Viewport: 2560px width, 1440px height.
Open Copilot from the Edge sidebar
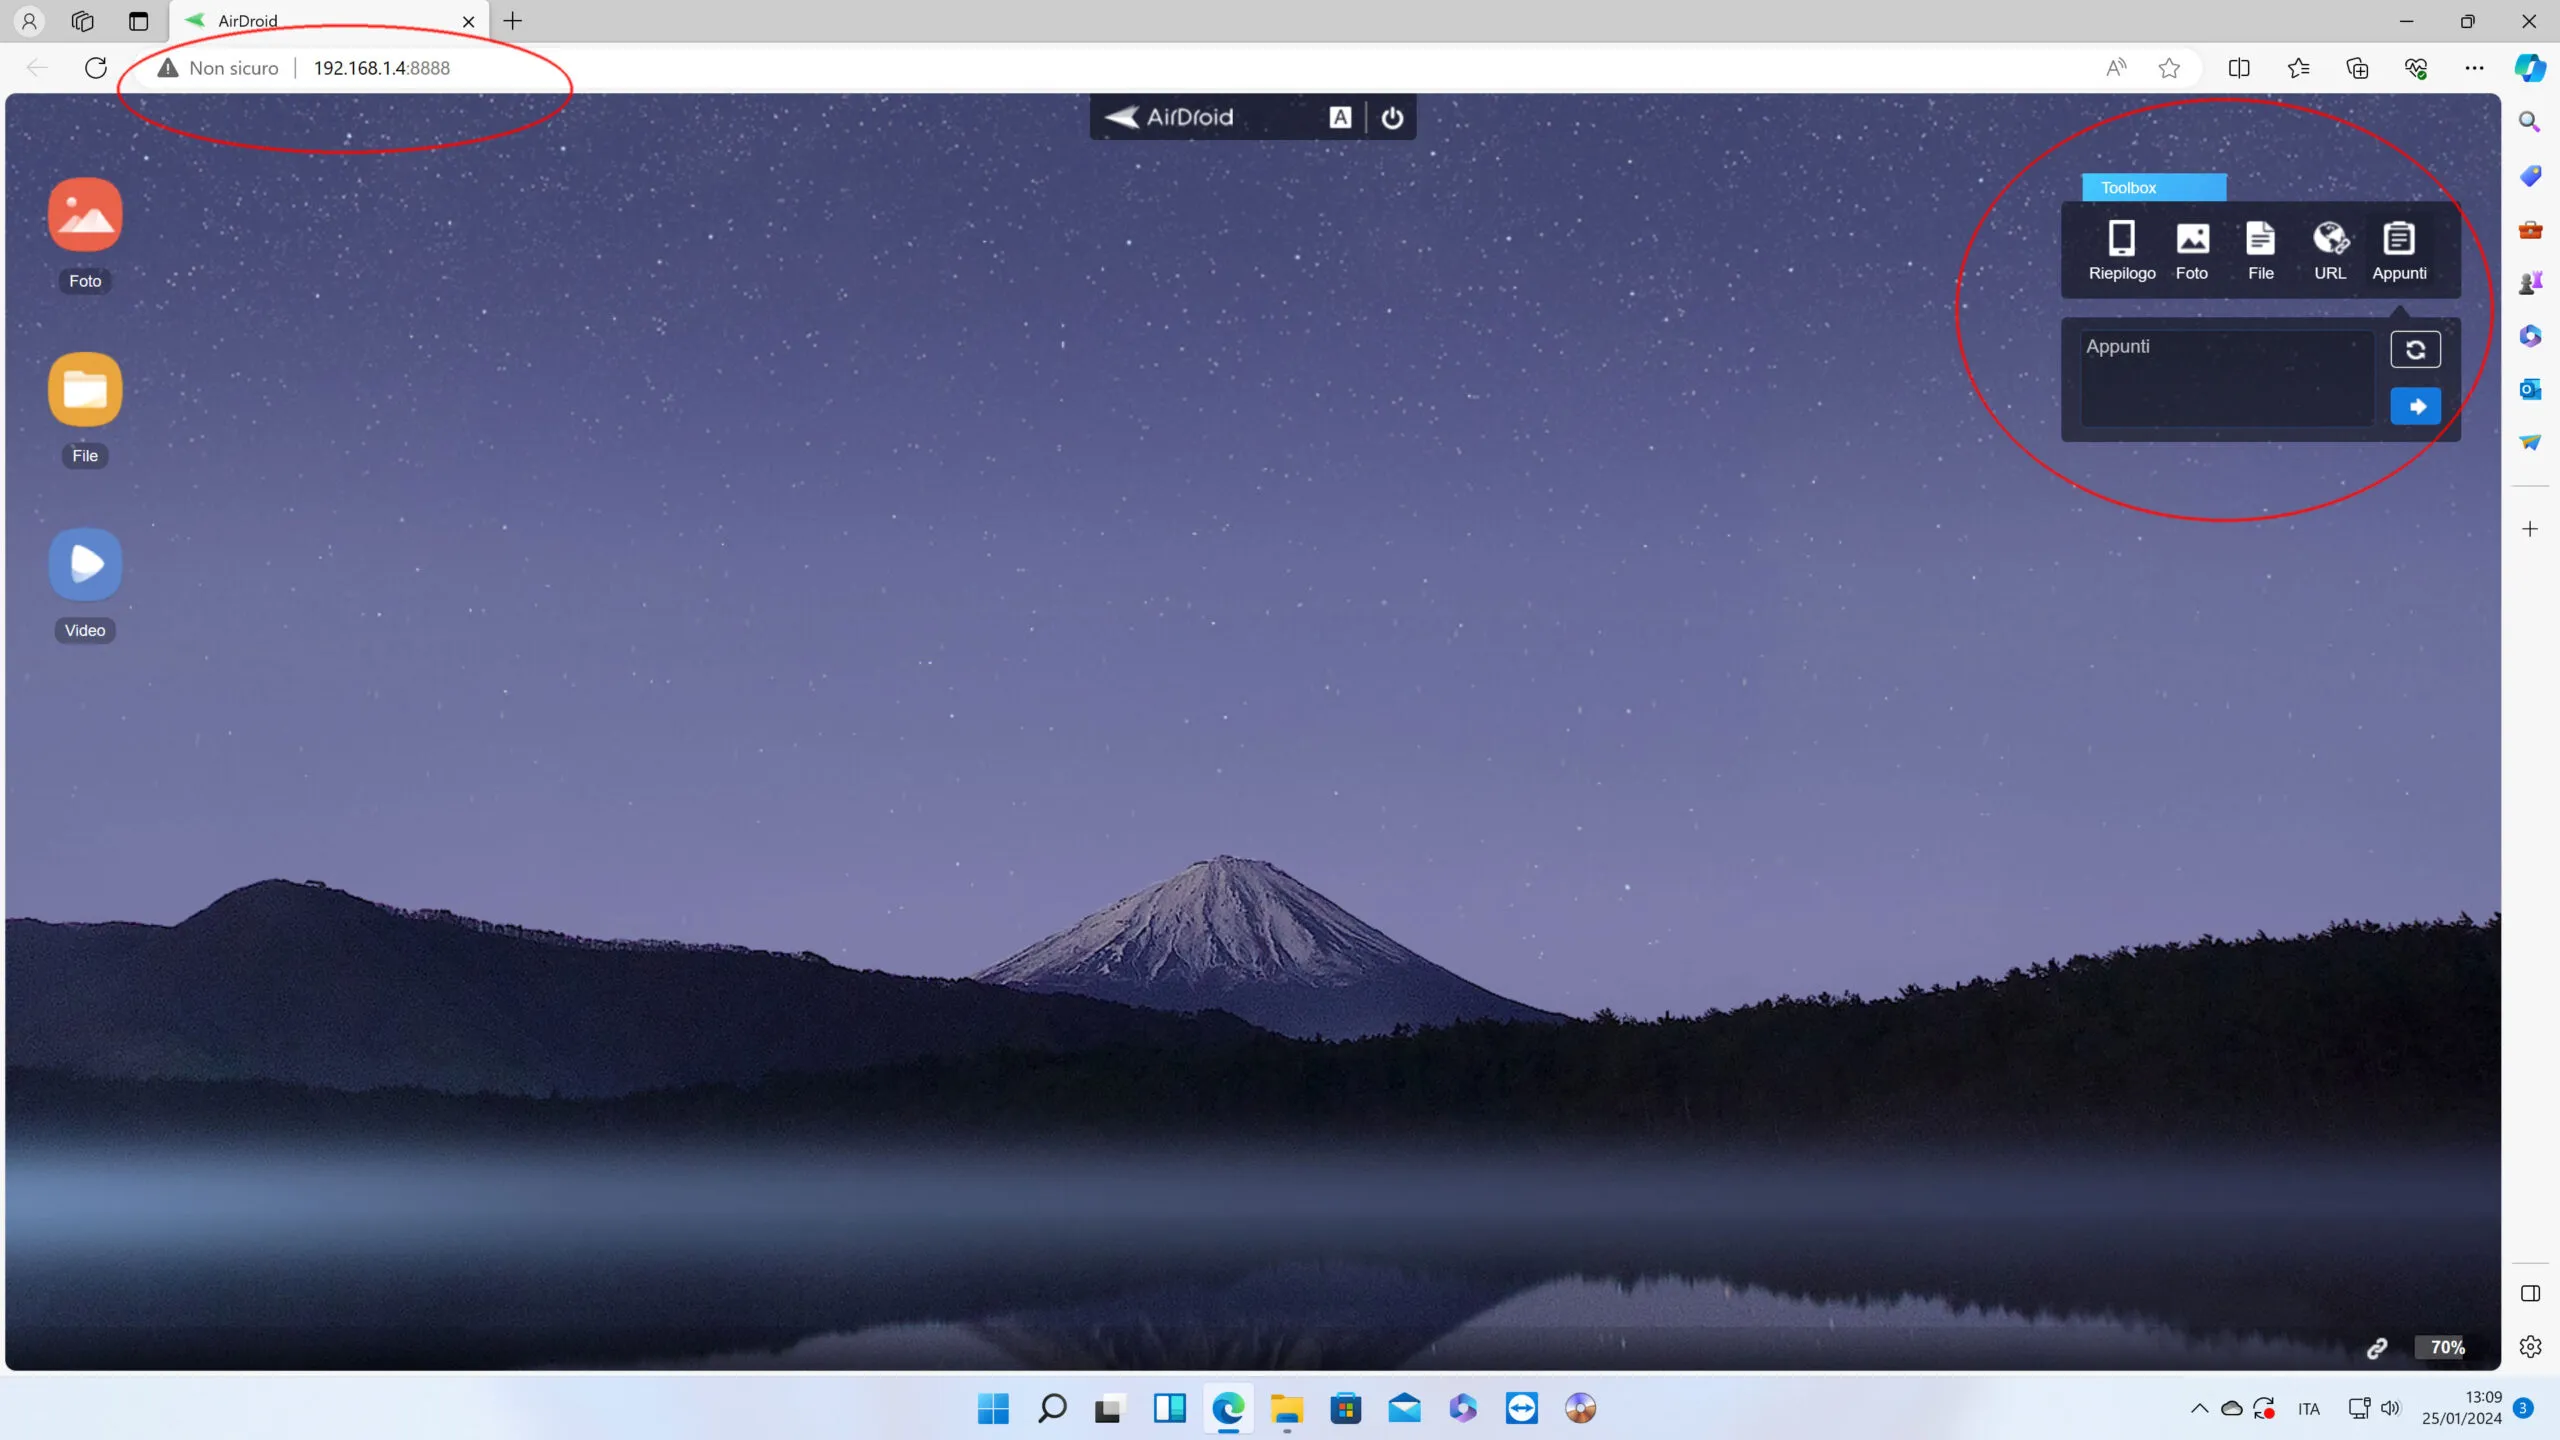[2531, 68]
